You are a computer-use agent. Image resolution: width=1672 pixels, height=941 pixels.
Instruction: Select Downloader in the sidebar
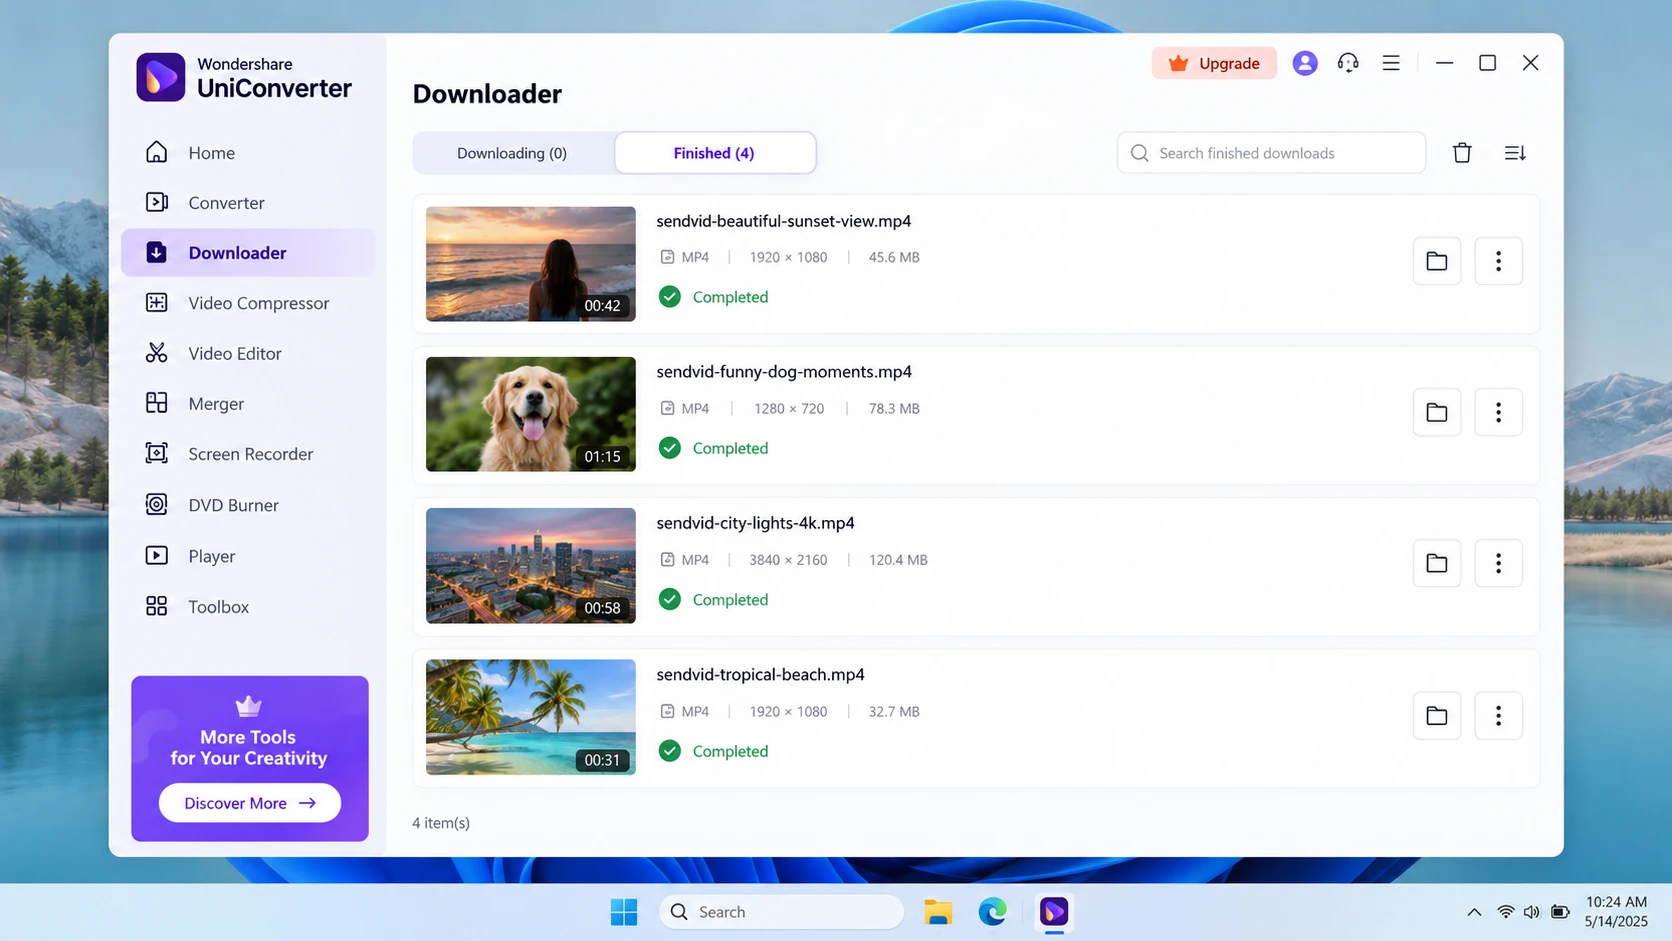[248, 253]
